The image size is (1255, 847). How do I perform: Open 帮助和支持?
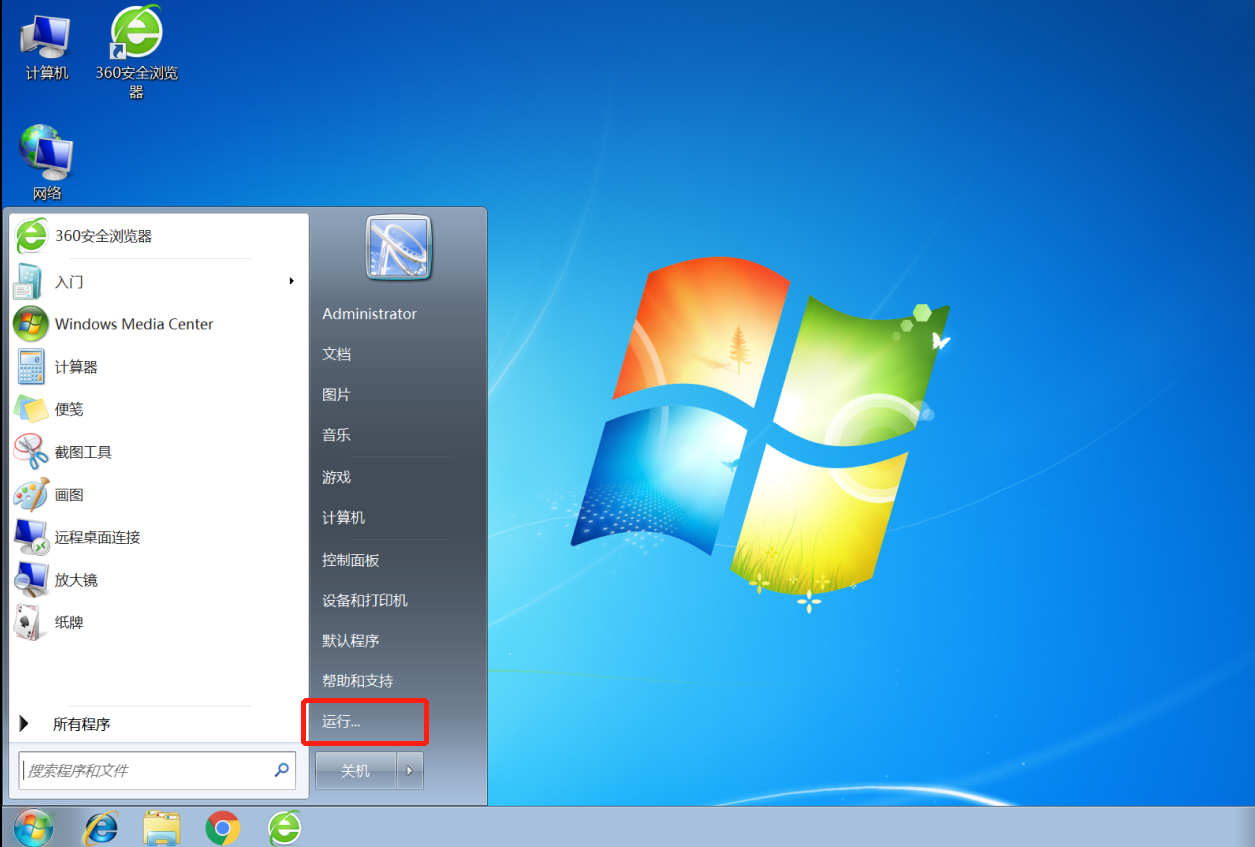tap(357, 680)
